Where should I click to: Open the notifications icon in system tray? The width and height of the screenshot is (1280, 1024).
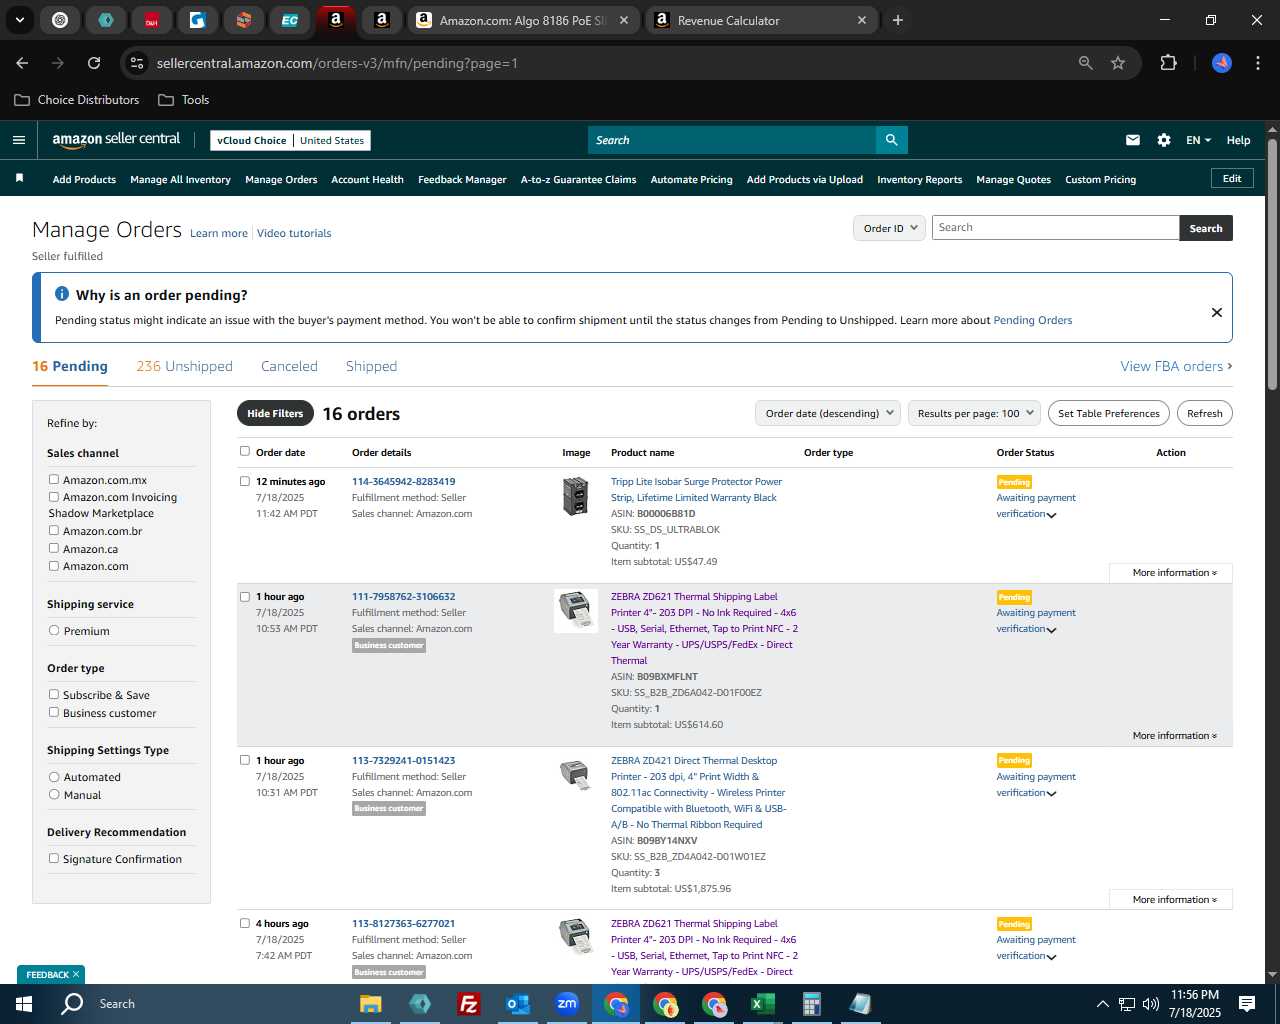pos(1247,1004)
